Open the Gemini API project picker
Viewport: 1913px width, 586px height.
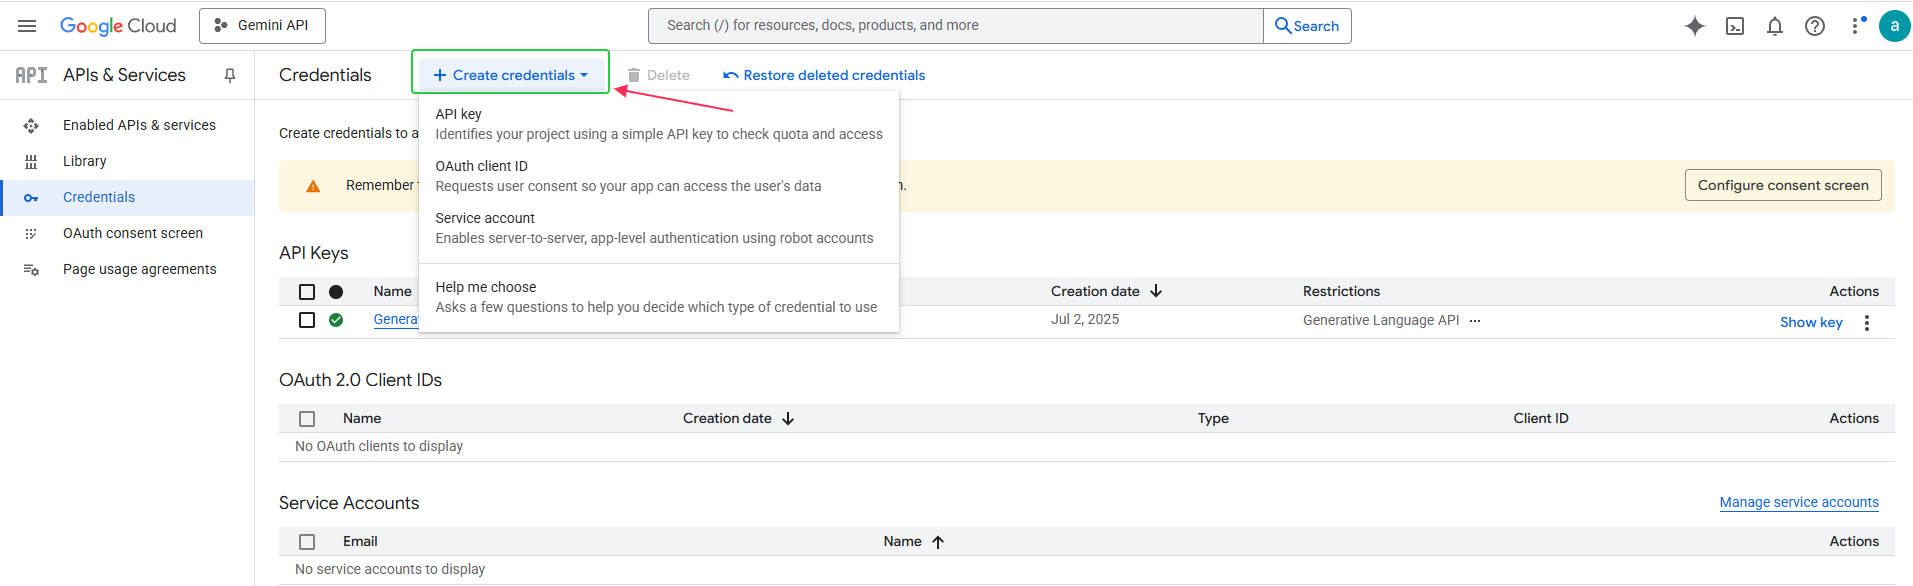pos(262,26)
